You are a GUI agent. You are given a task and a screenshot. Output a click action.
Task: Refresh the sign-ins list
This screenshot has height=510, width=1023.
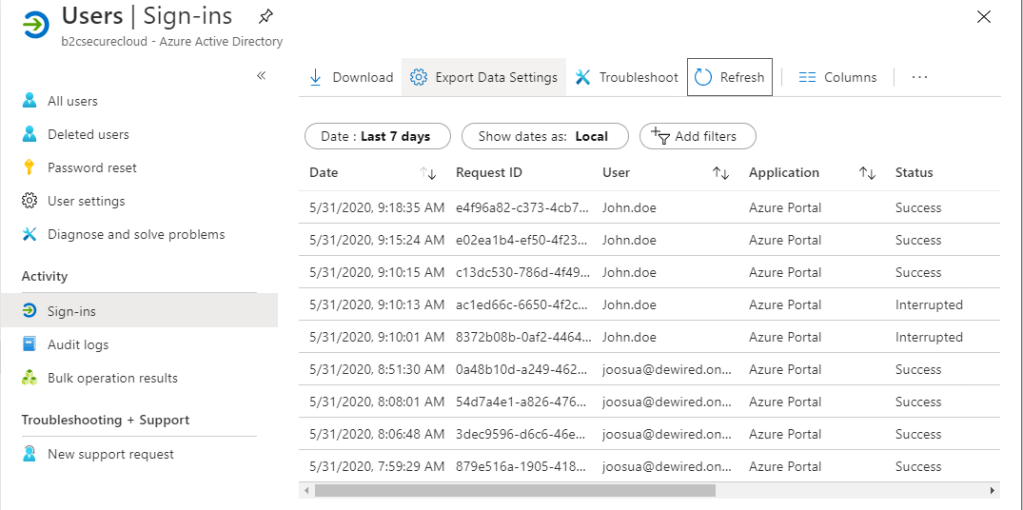(730, 78)
